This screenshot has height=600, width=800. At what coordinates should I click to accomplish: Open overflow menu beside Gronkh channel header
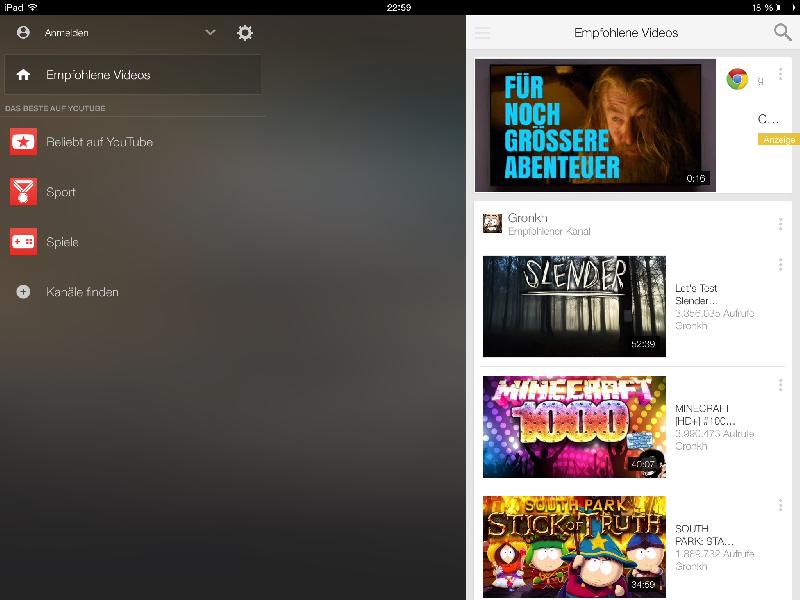click(x=780, y=224)
